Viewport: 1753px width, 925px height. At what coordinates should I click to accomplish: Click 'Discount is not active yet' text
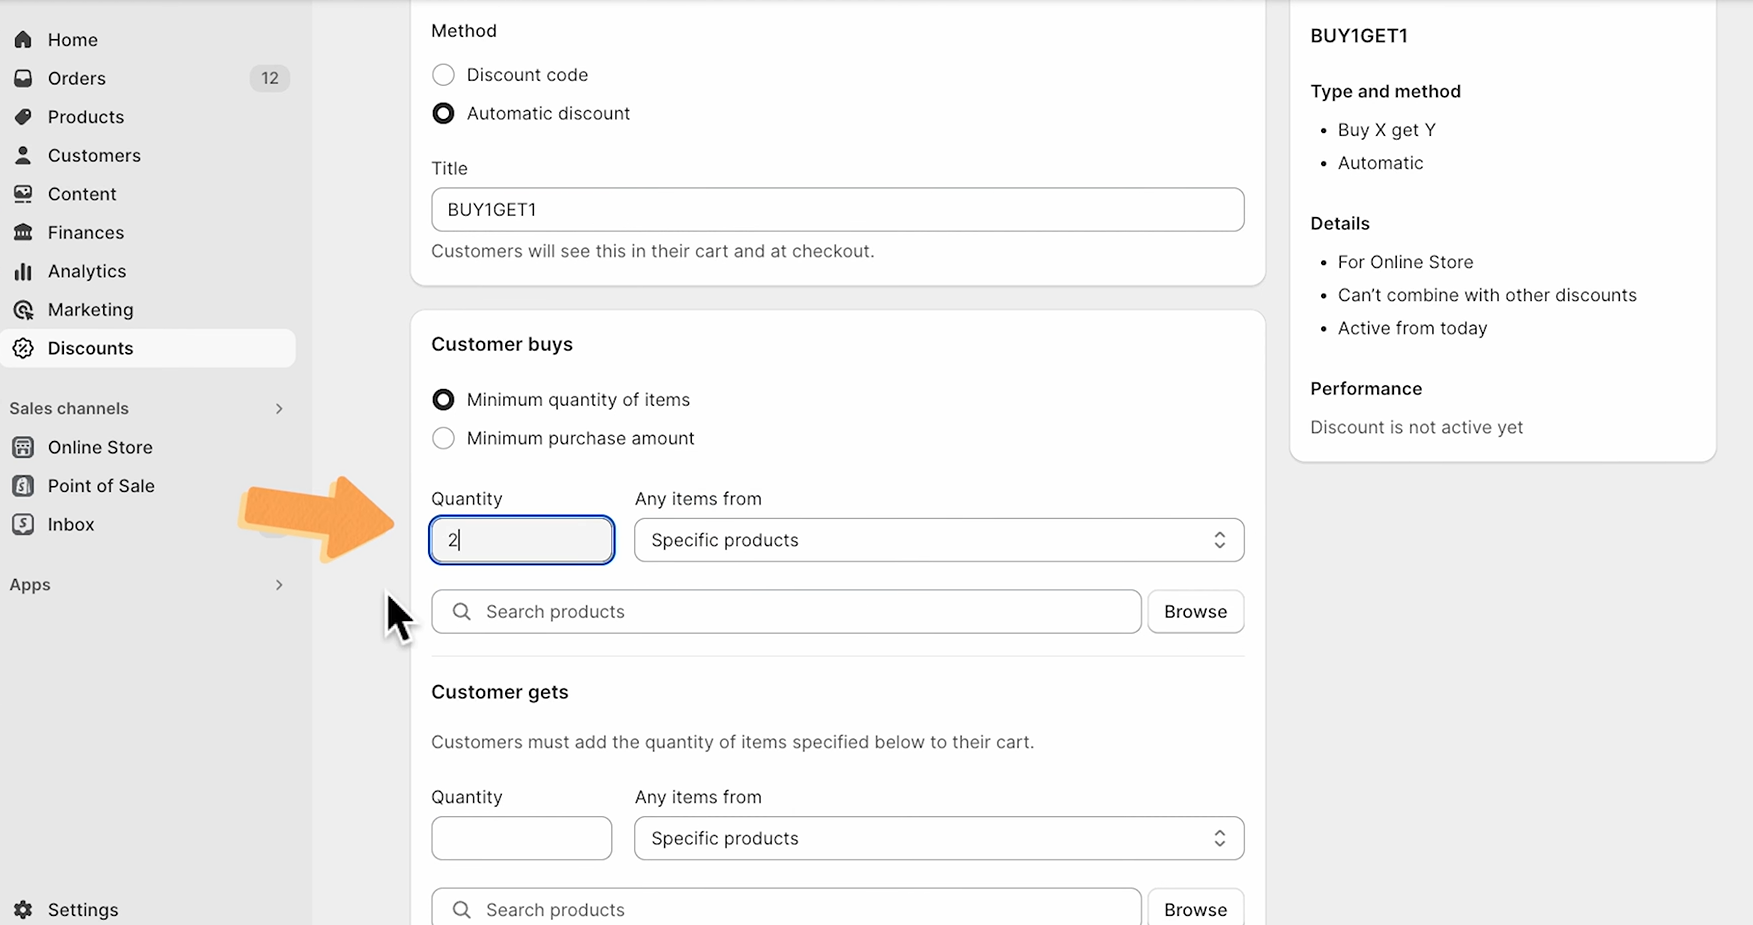tap(1417, 427)
